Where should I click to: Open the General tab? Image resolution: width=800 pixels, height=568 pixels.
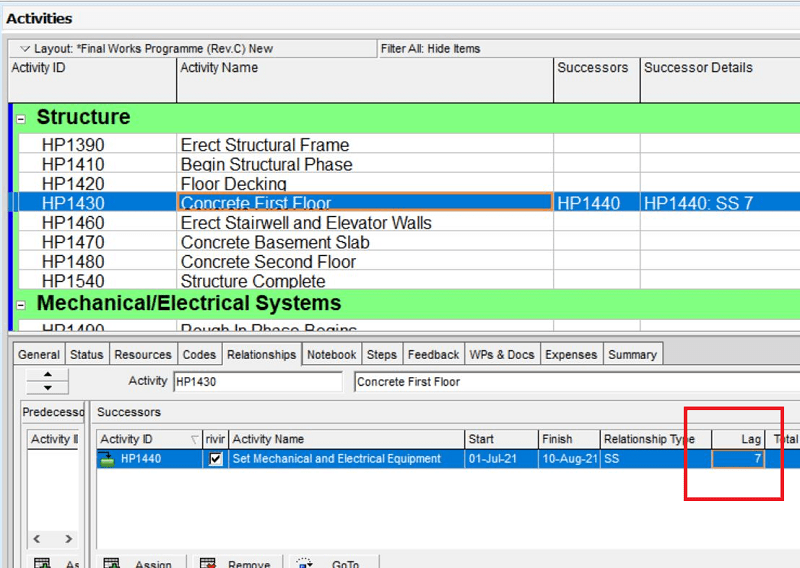39,354
